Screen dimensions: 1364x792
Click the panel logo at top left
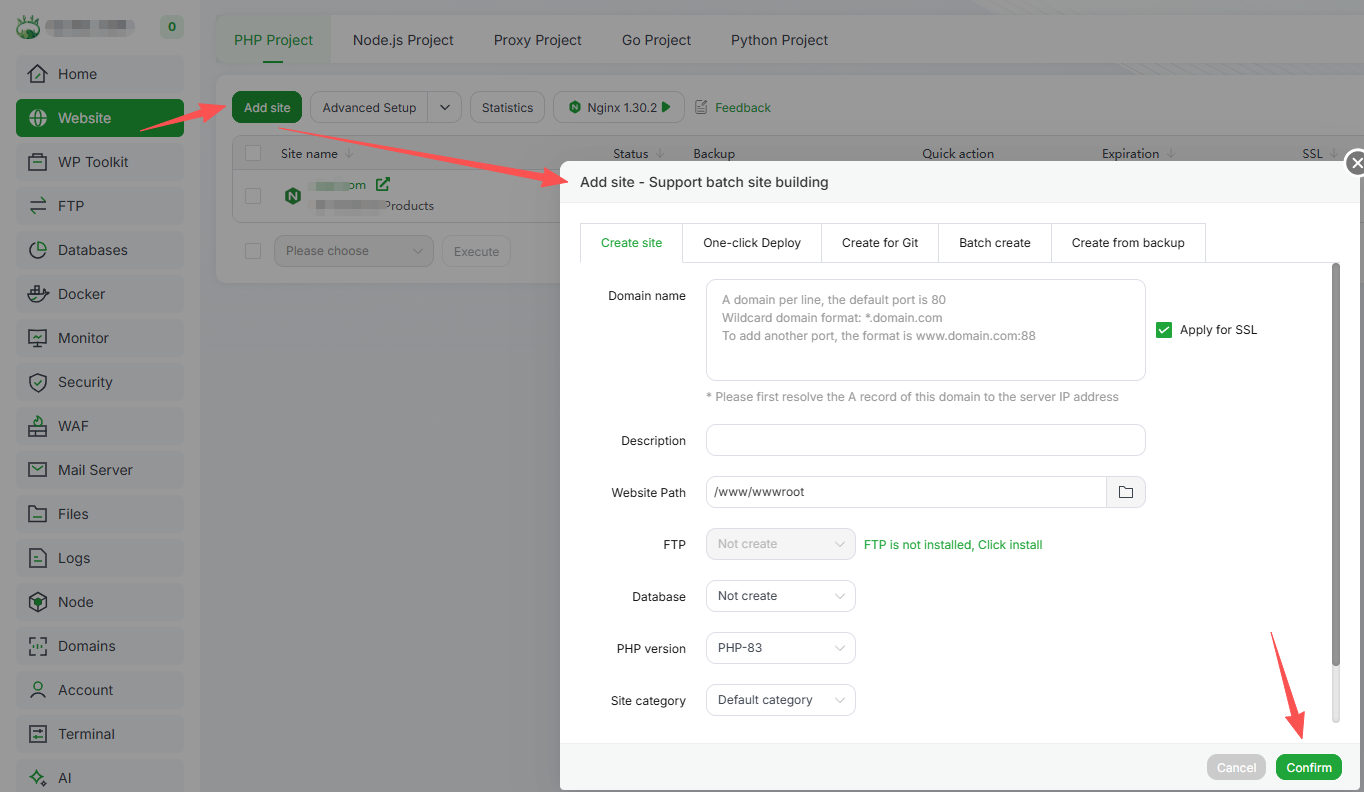tap(27, 27)
